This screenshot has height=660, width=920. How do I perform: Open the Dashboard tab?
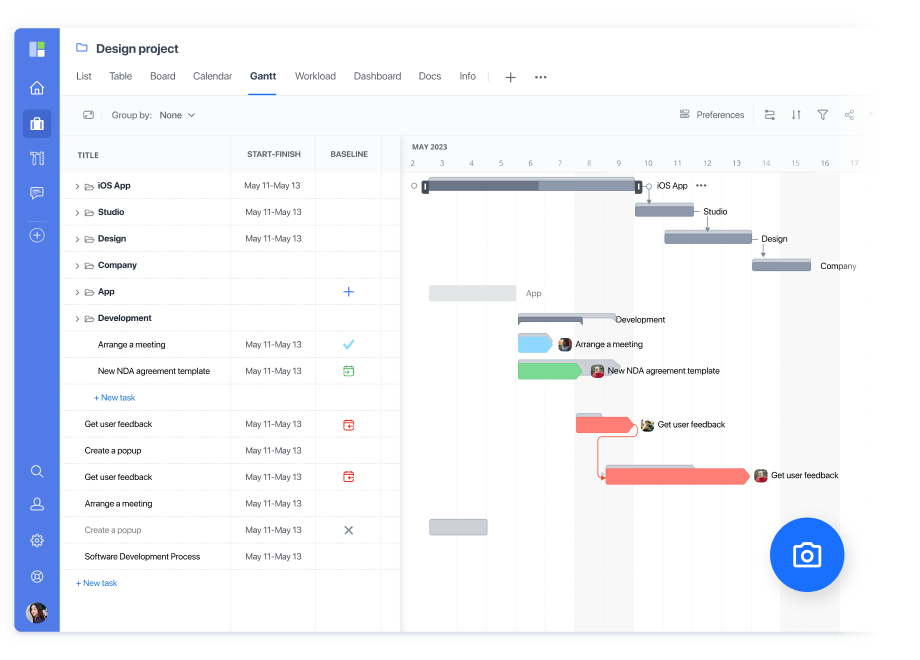[377, 76]
